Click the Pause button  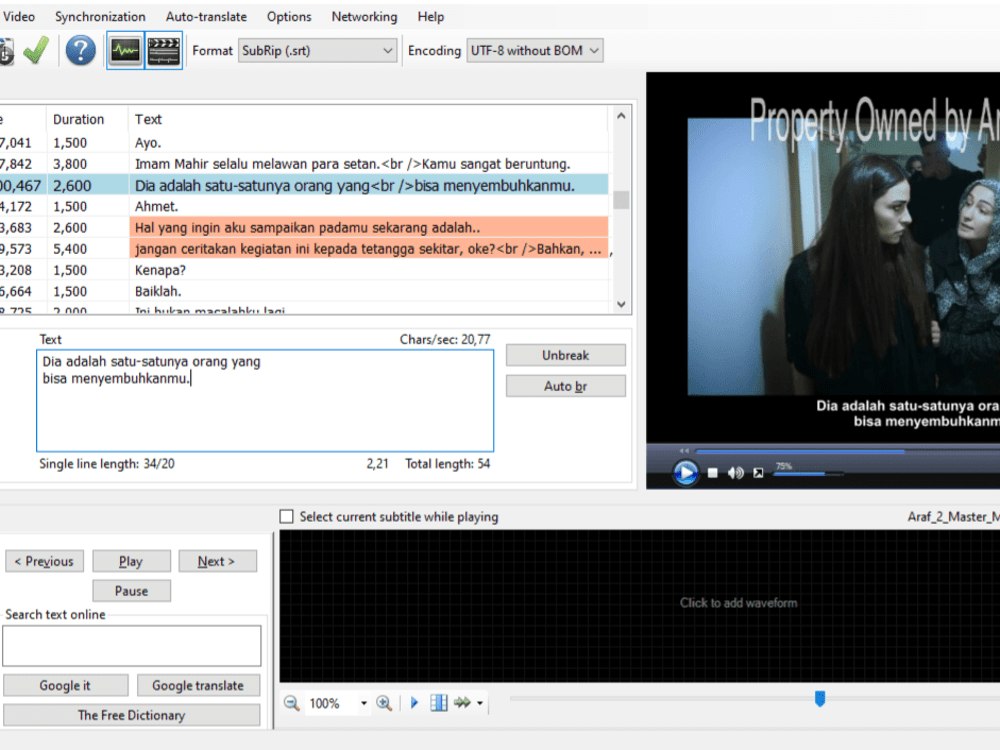point(131,591)
